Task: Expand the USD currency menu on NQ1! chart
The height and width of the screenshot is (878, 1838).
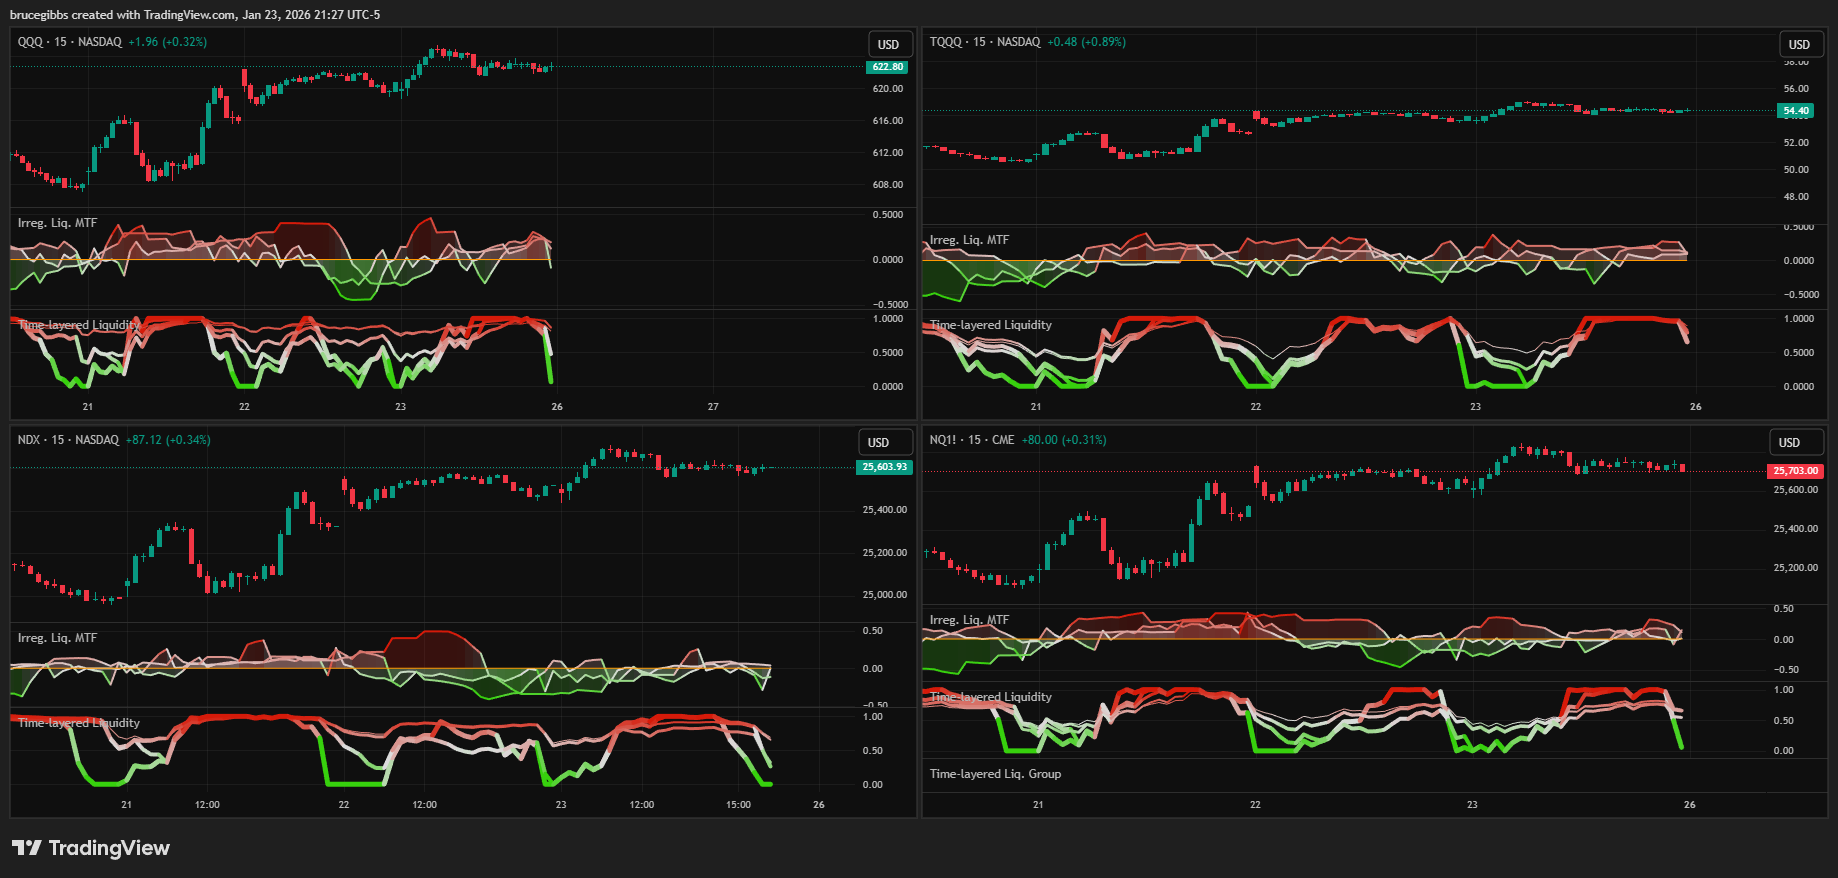Action: click(x=1789, y=442)
